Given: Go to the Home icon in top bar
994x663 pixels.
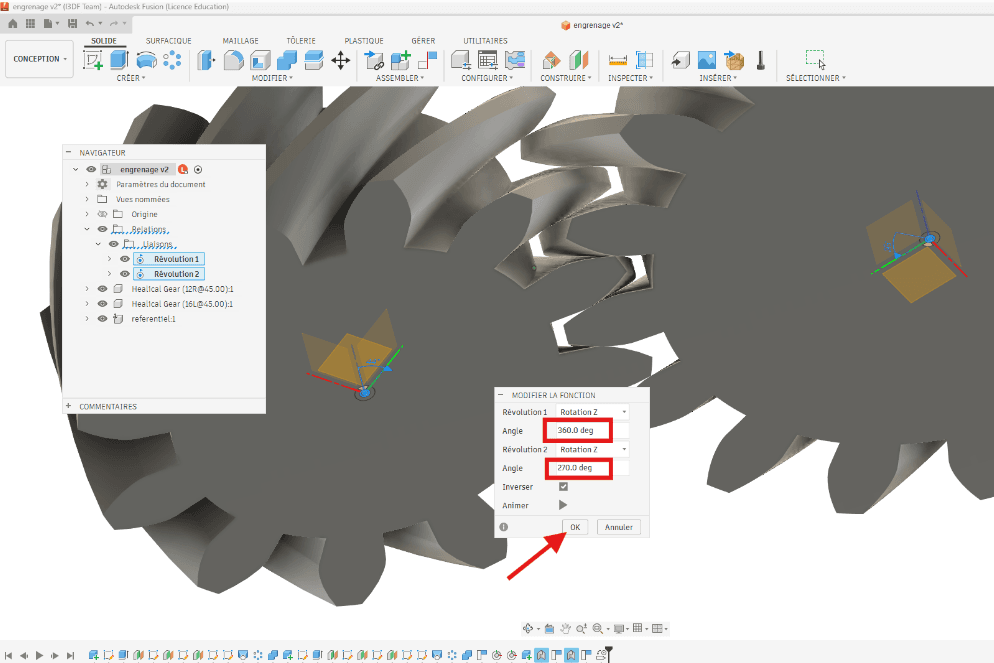Looking at the screenshot, I should click(13, 23).
